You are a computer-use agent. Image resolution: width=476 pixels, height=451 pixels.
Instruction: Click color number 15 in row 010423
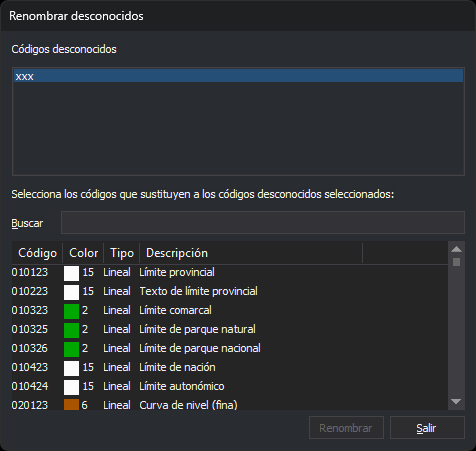(88, 367)
